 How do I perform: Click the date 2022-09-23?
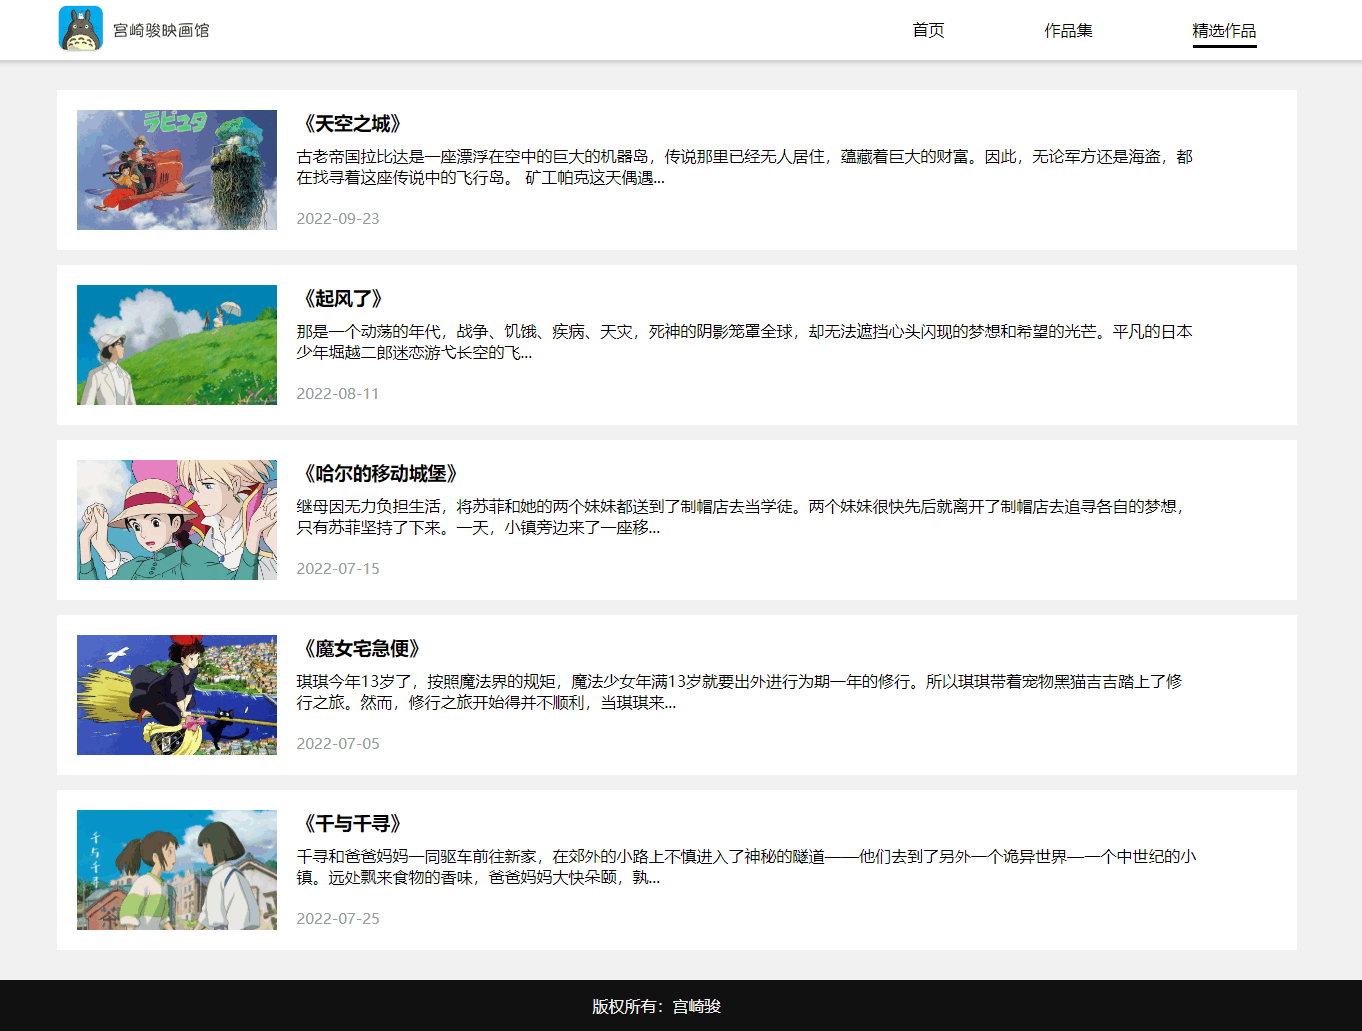pyautogui.click(x=338, y=219)
